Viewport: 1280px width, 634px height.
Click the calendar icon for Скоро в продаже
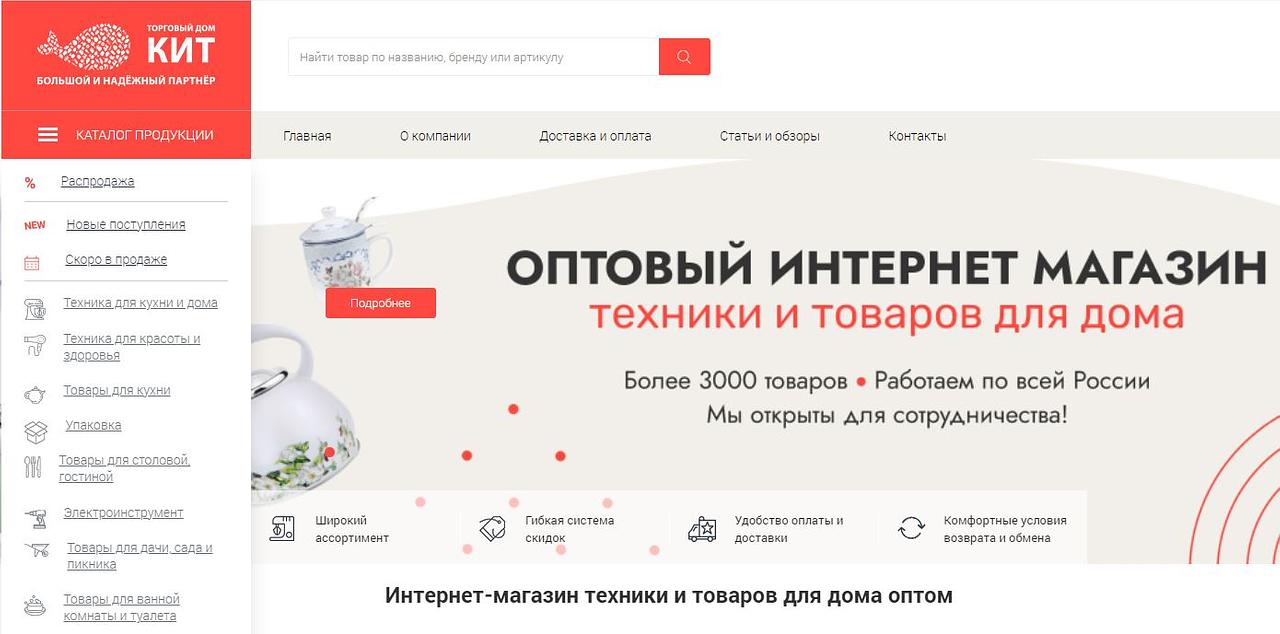click(32, 263)
